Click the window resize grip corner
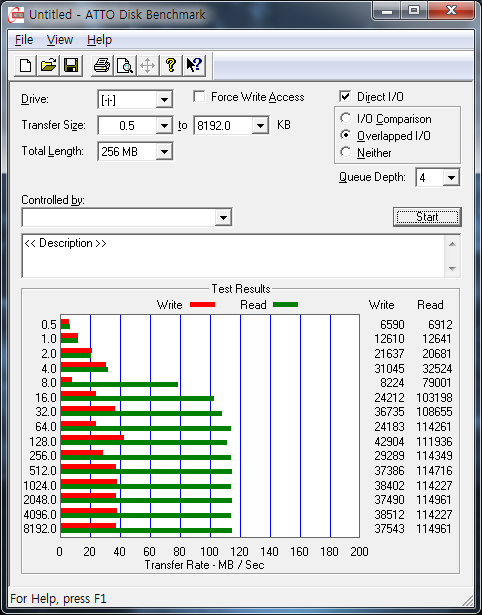The width and height of the screenshot is (482, 615). pyautogui.click(x=468, y=600)
